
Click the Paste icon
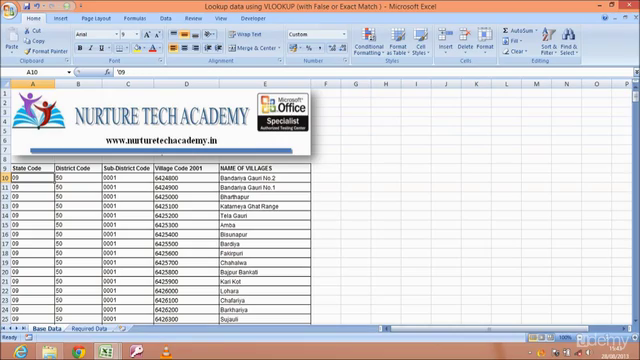12,36
